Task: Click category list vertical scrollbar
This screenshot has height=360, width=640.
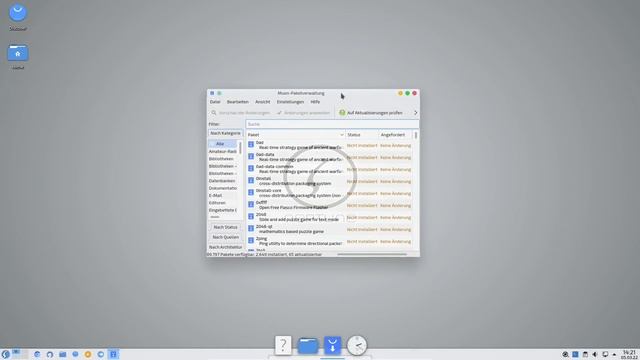Action: tap(240, 148)
